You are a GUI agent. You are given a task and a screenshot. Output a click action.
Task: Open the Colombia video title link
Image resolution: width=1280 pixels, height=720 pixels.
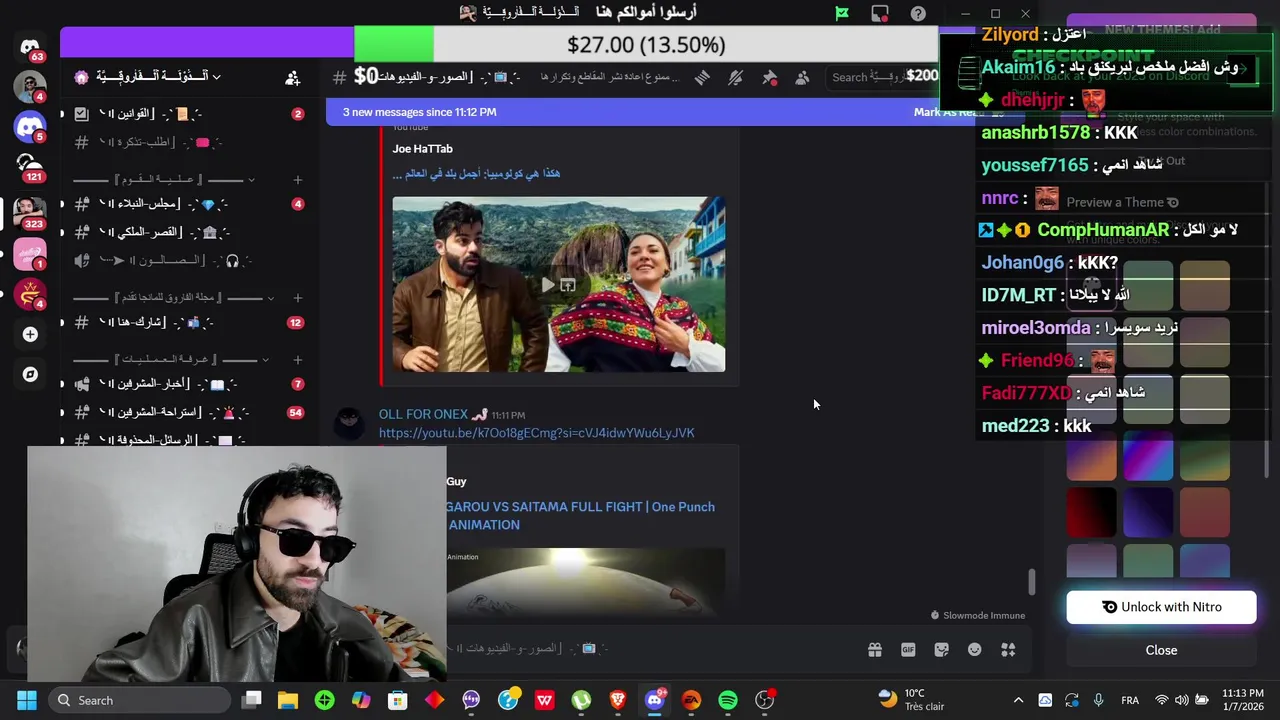(476, 173)
